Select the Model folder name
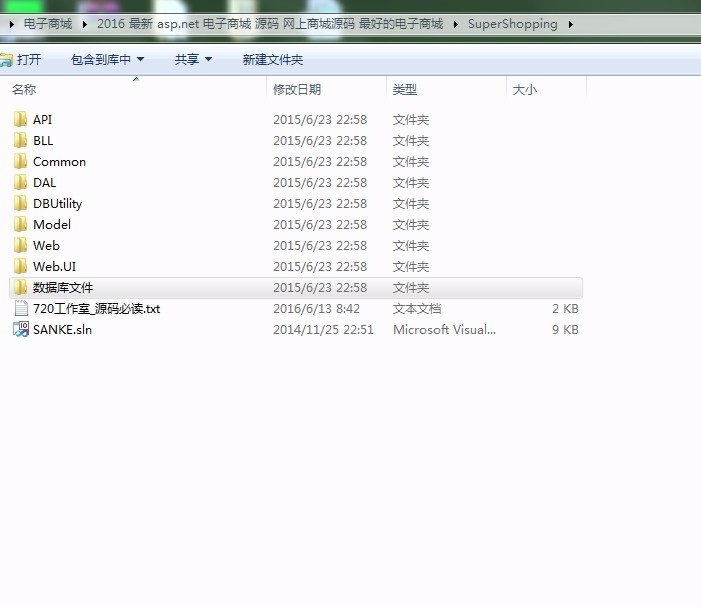 coord(52,224)
